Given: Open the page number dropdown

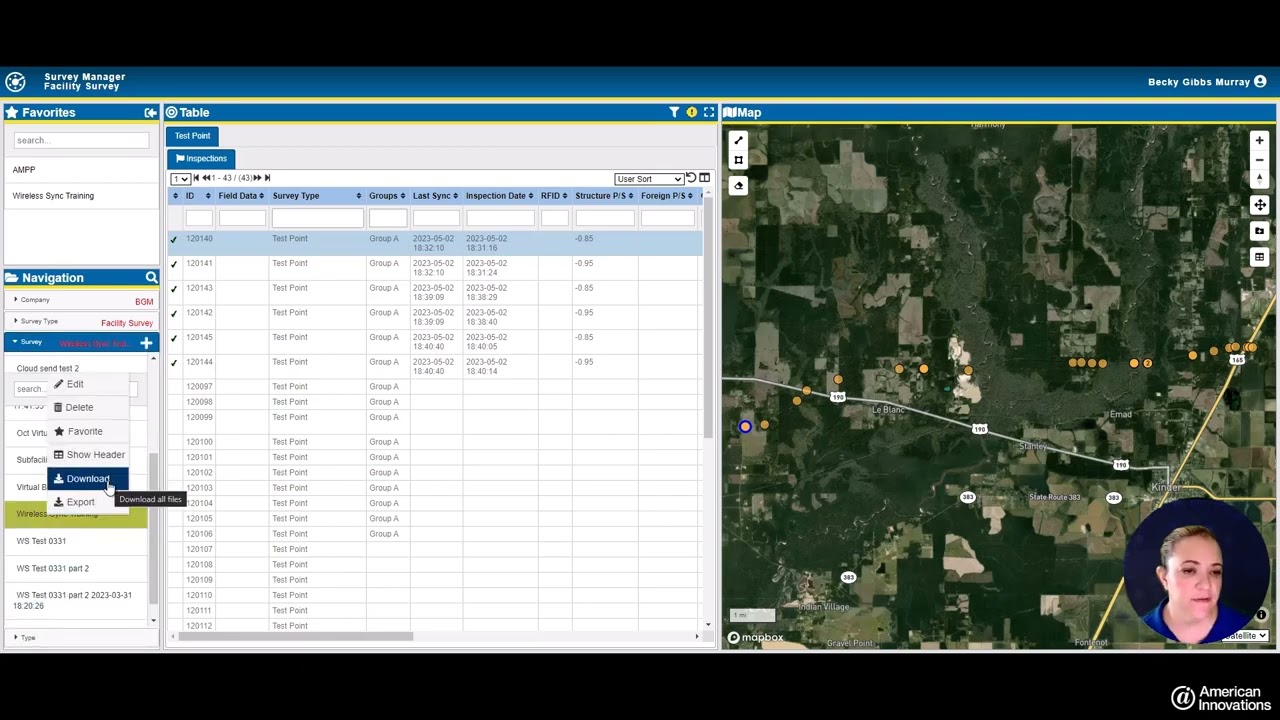Looking at the screenshot, I should (x=180, y=179).
